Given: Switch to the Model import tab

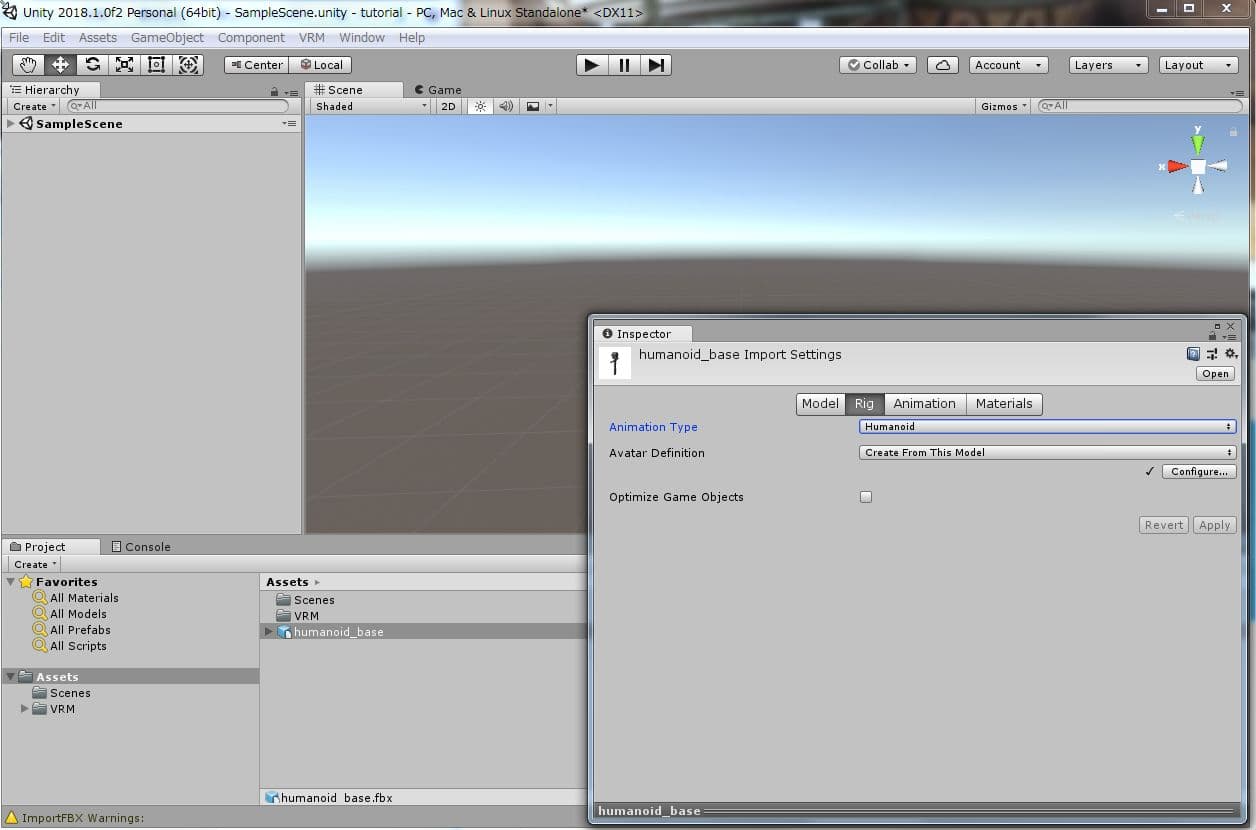Looking at the screenshot, I should tap(820, 404).
